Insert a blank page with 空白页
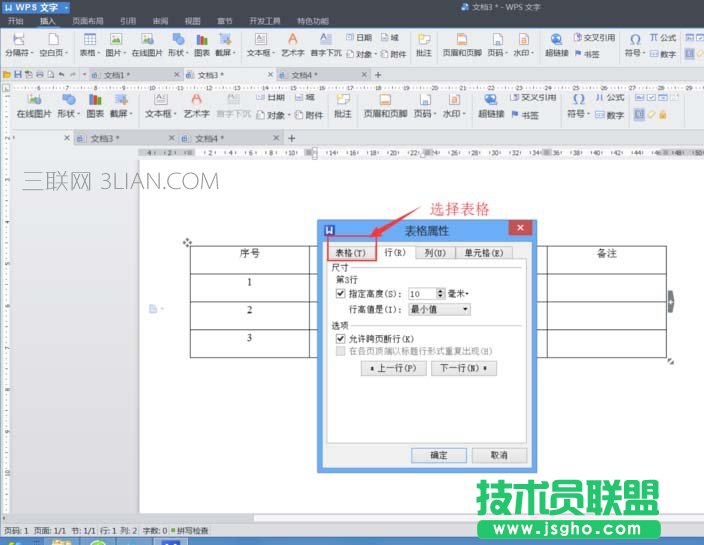Viewport: 704px width, 545px height. point(53,45)
